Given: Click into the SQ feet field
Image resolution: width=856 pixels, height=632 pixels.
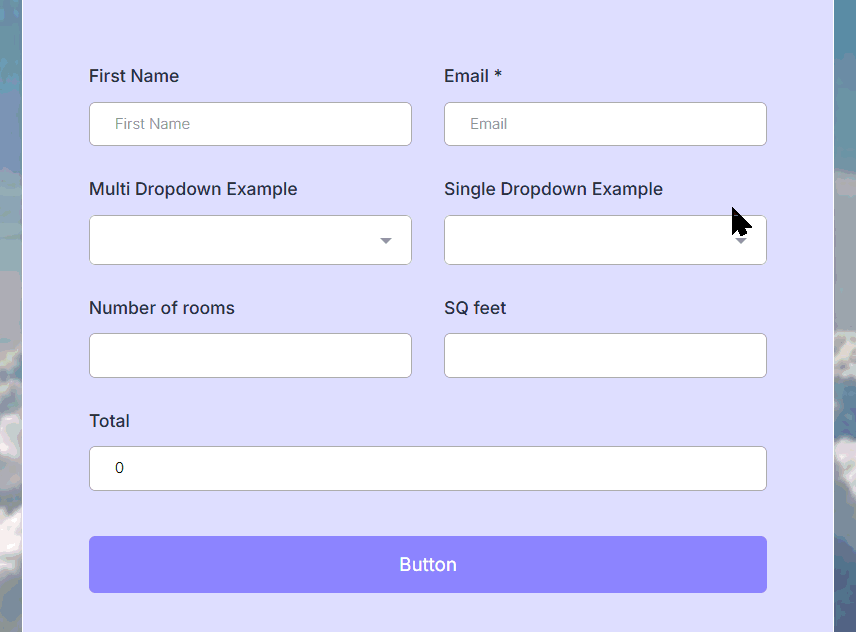Looking at the screenshot, I should pyautogui.click(x=605, y=356).
